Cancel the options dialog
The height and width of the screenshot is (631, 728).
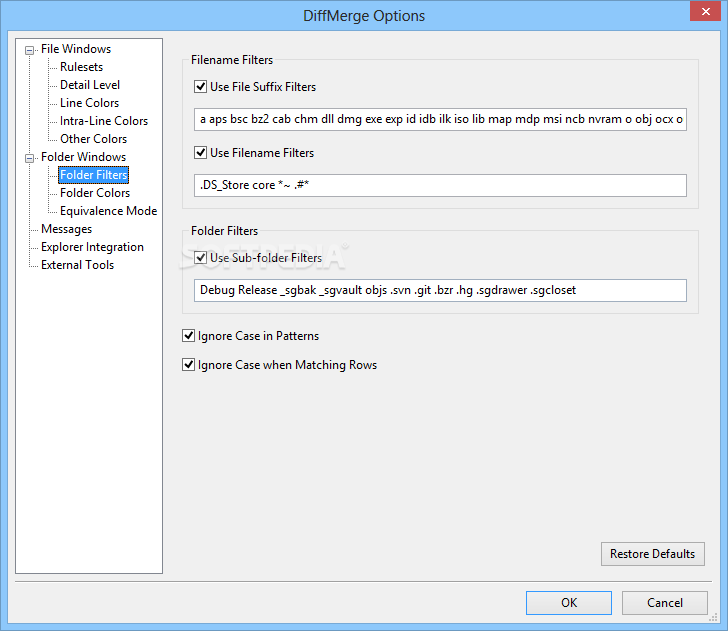tap(664, 603)
